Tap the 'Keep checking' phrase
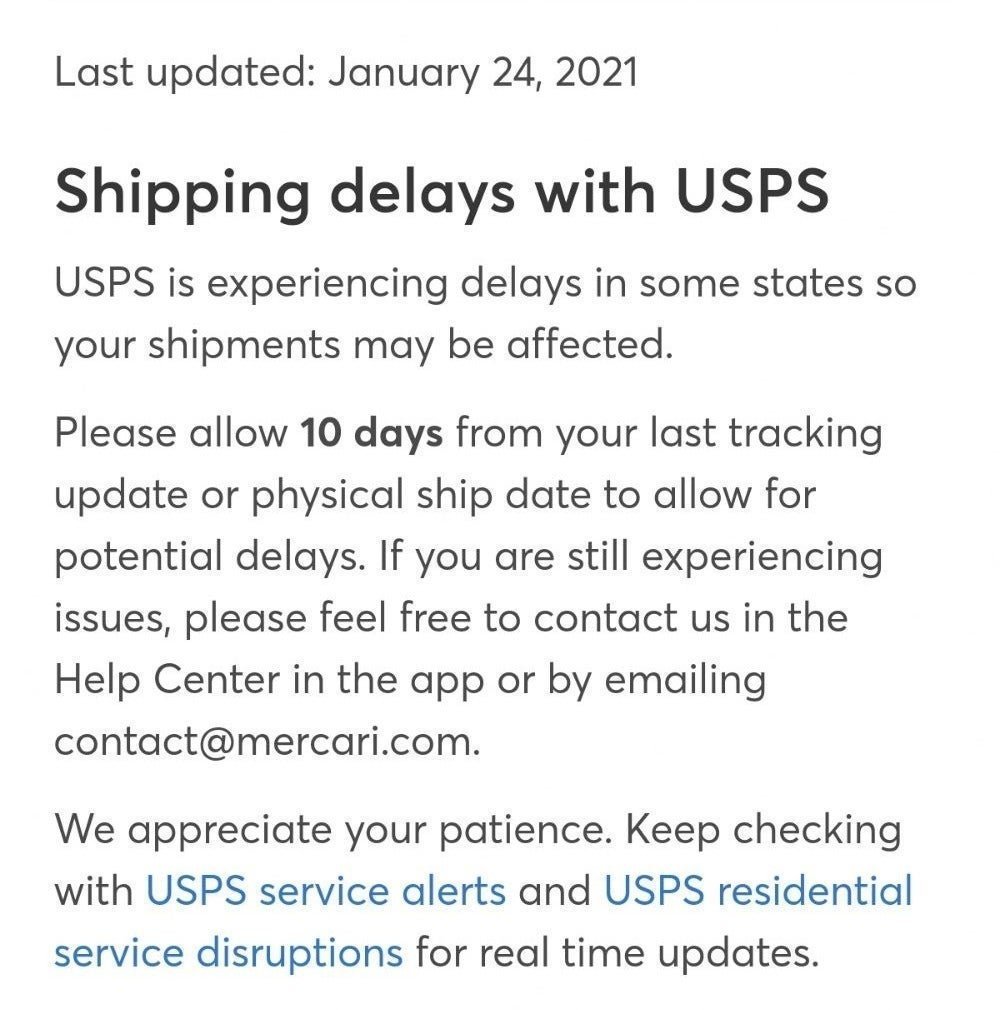The height and width of the screenshot is (1010, 1000). pos(764,830)
